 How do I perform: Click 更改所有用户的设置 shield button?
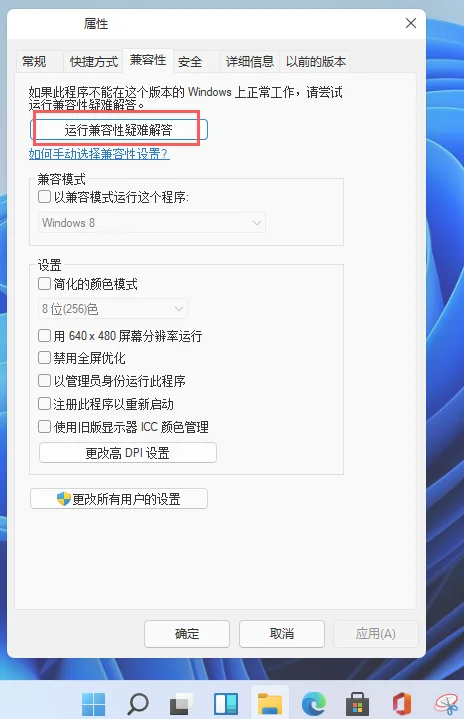[119, 499]
